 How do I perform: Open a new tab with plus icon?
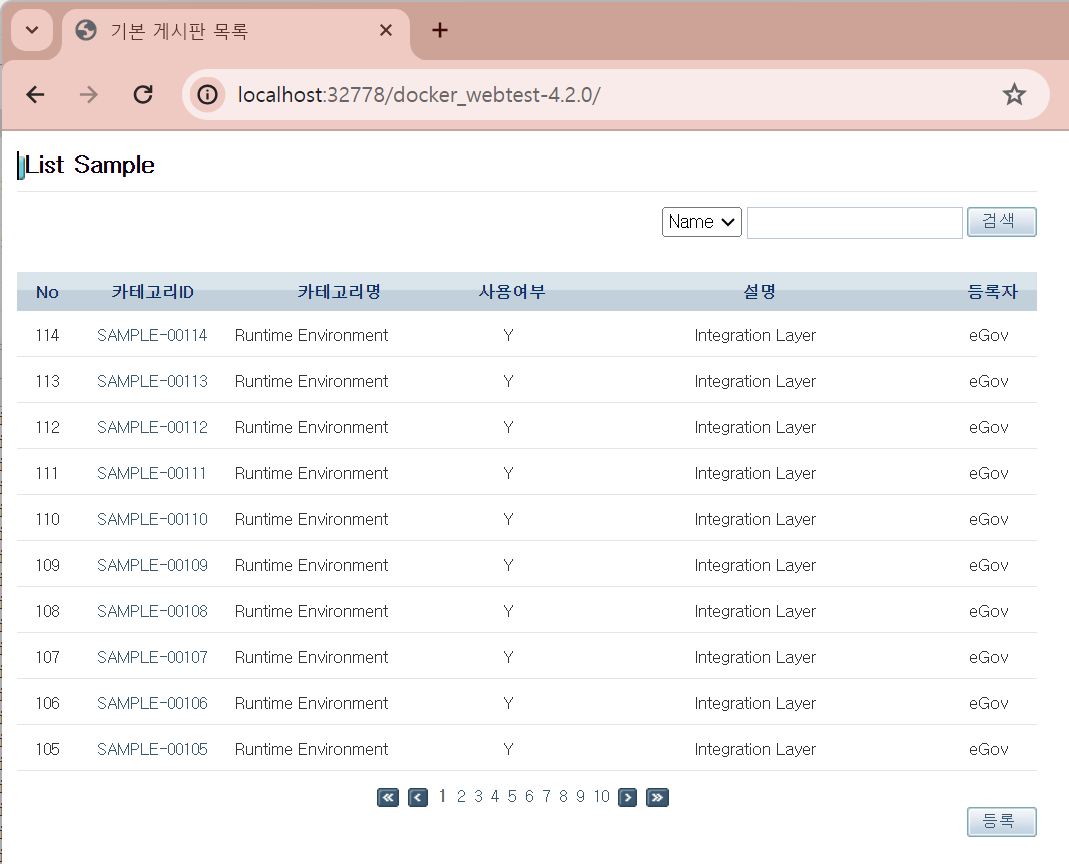(440, 31)
